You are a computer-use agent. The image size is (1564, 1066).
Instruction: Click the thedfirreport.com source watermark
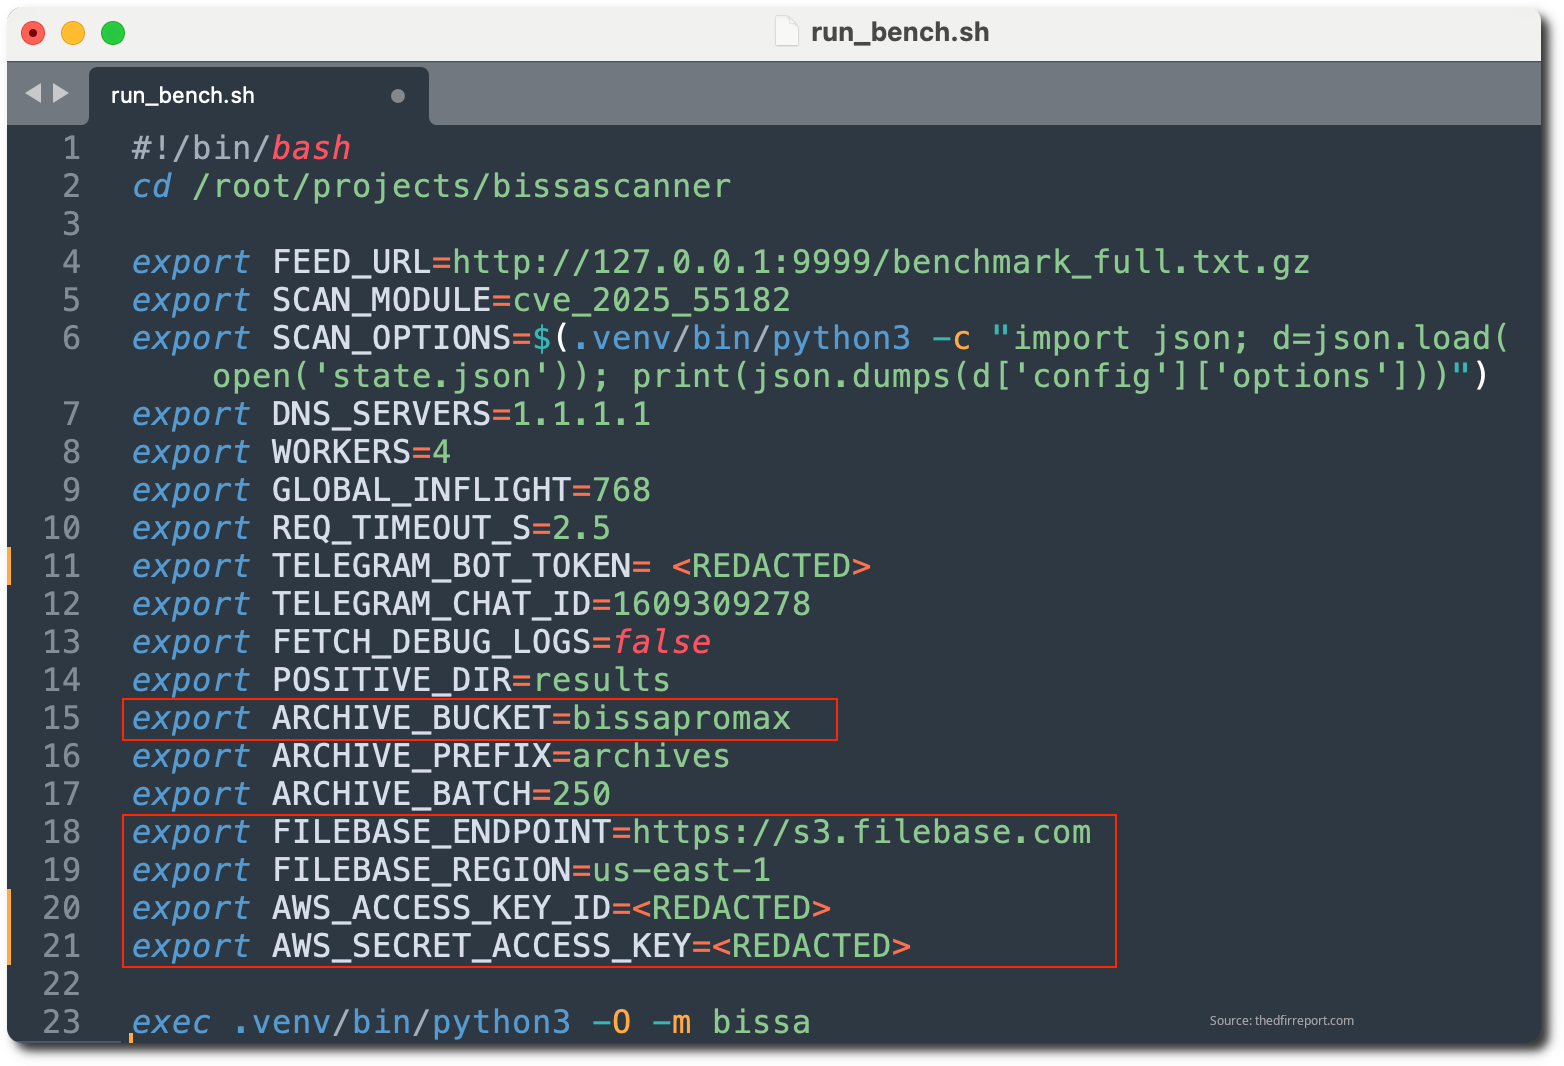click(x=1281, y=1021)
